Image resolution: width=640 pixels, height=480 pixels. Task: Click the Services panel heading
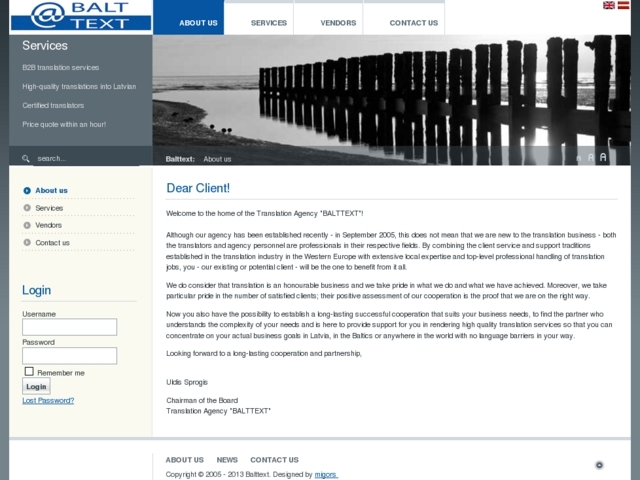point(45,46)
